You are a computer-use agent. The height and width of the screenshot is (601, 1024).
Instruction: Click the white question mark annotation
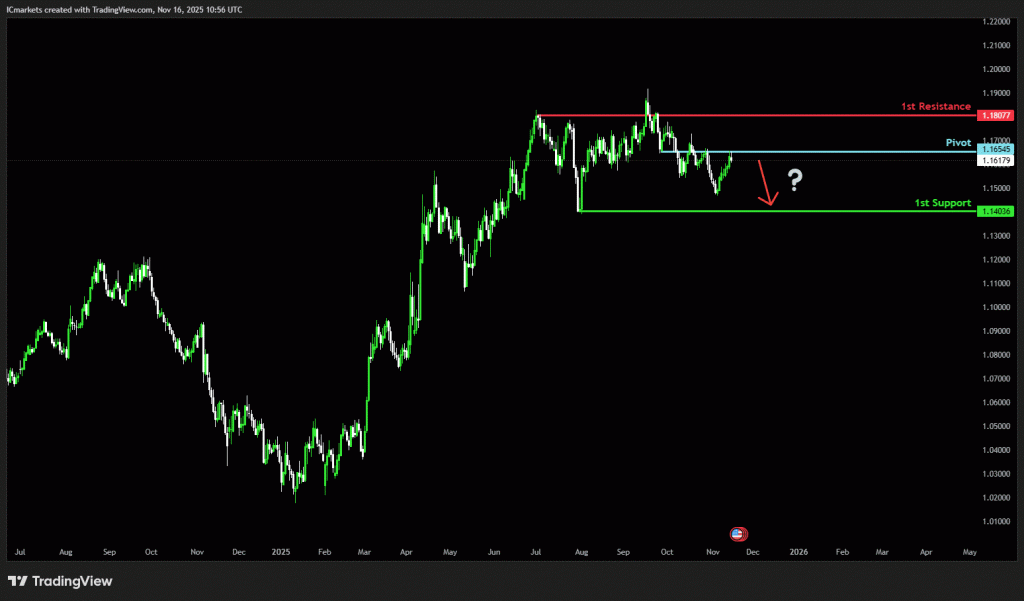[x=795, y=180]
